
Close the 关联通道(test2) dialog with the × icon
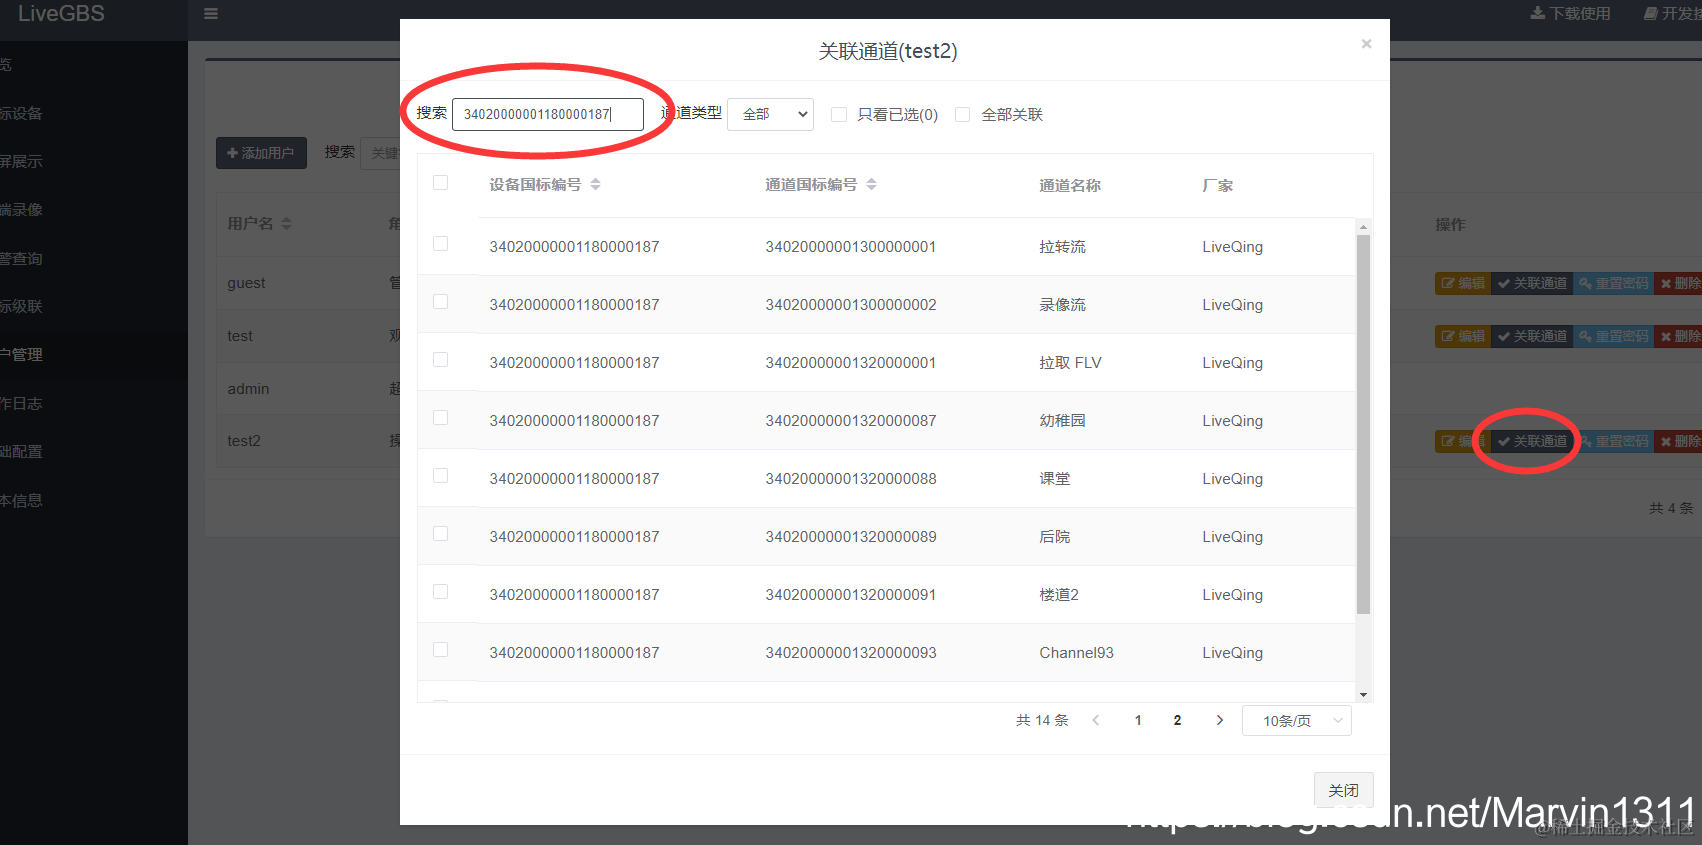point(1366,44)
